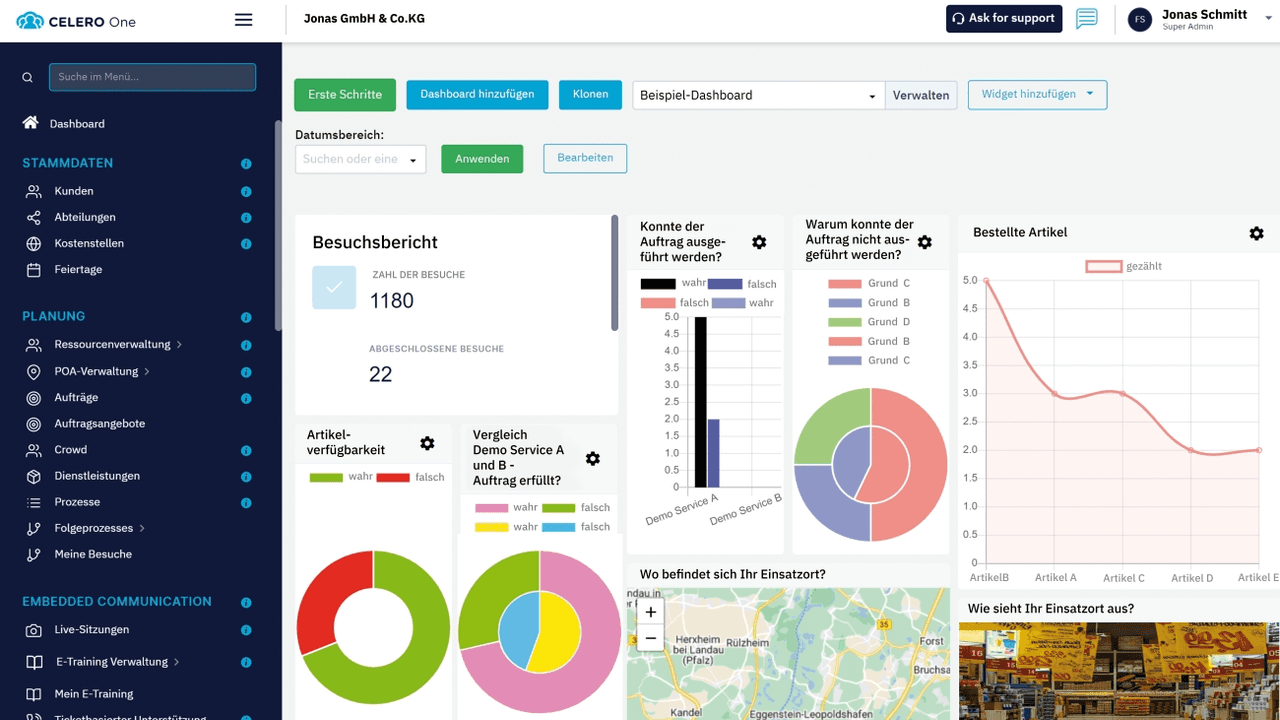Open Abteilungen menu item
The width and height of the screenshot is (1280, 720).
point(85,217)
